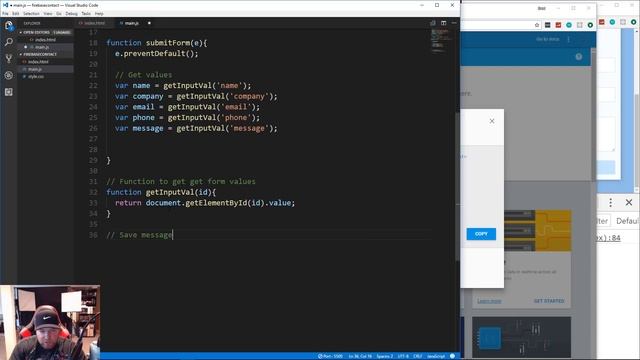Open the Source Control view

click(9, 58)
